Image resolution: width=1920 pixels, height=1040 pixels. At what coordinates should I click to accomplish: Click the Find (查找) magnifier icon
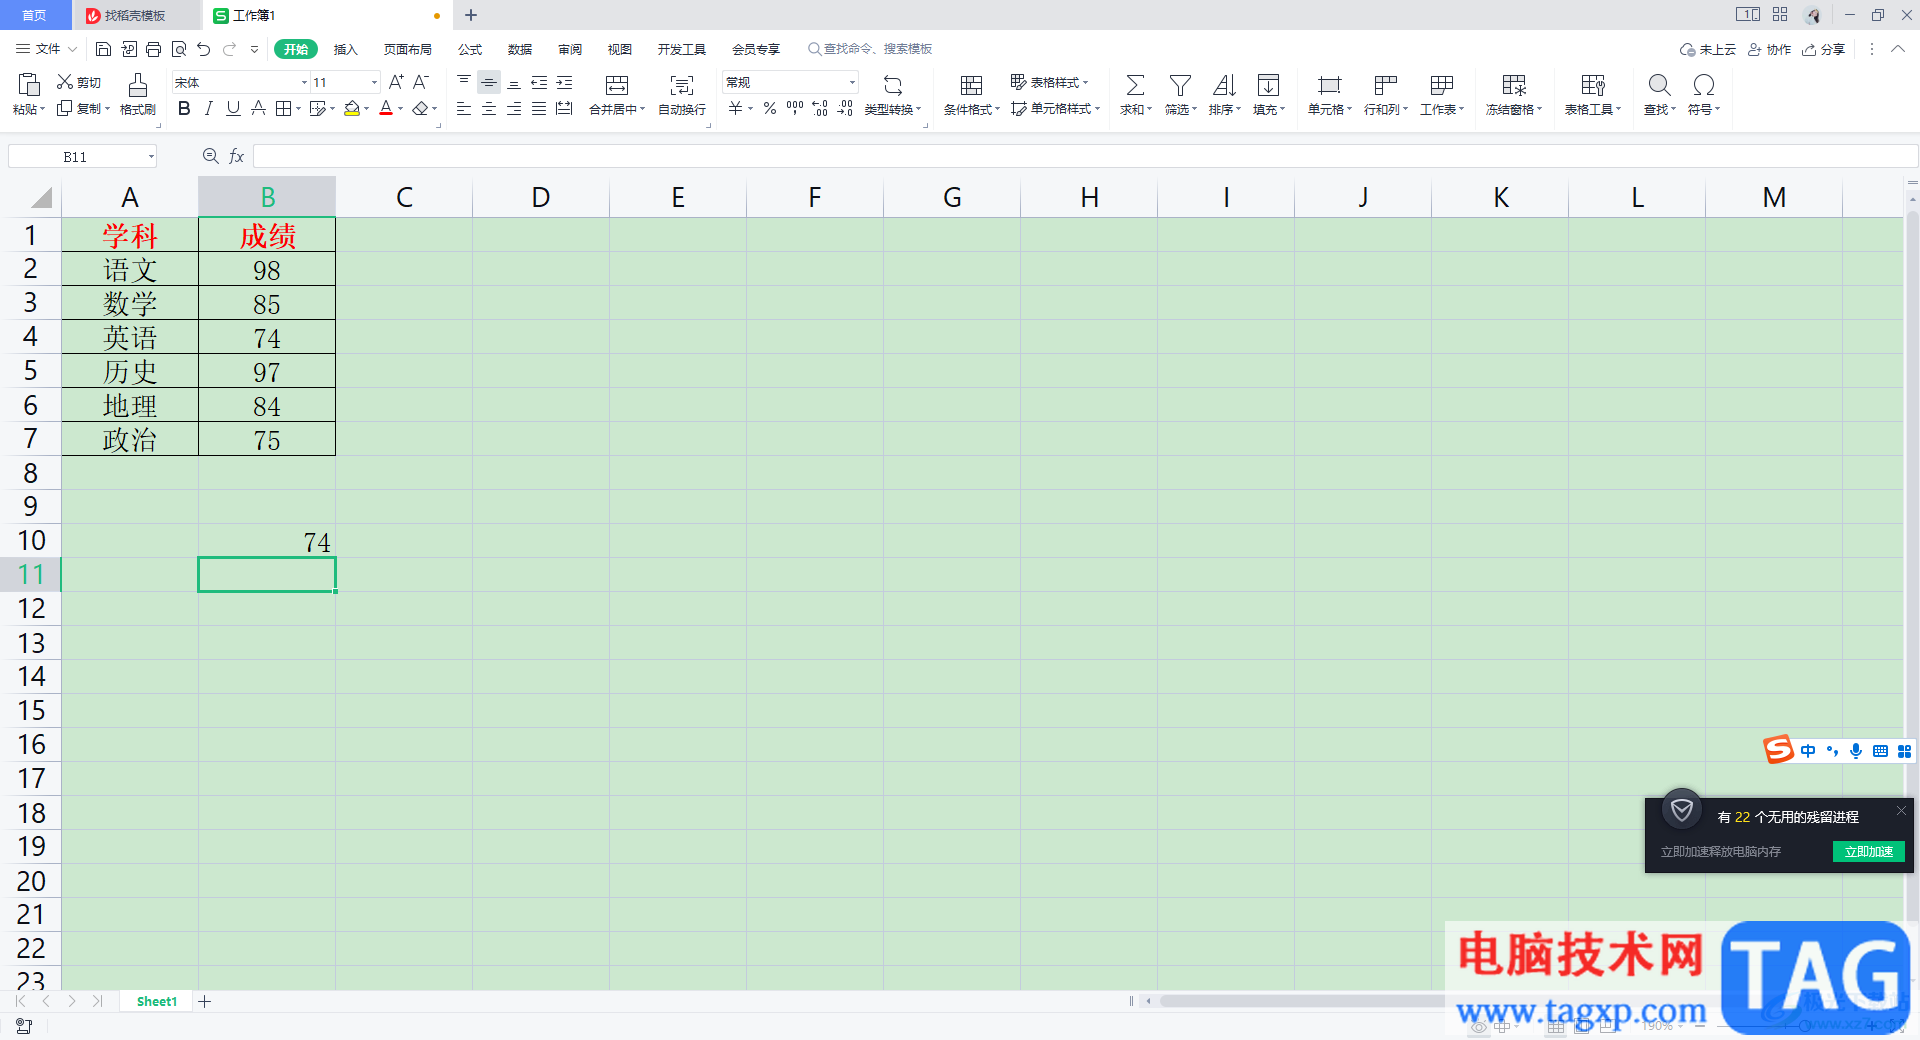(x=1659, y=84)
